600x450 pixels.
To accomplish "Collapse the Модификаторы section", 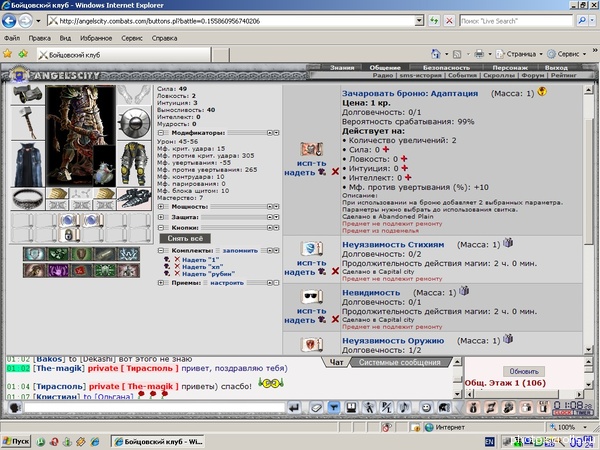I will pos(161,133).
